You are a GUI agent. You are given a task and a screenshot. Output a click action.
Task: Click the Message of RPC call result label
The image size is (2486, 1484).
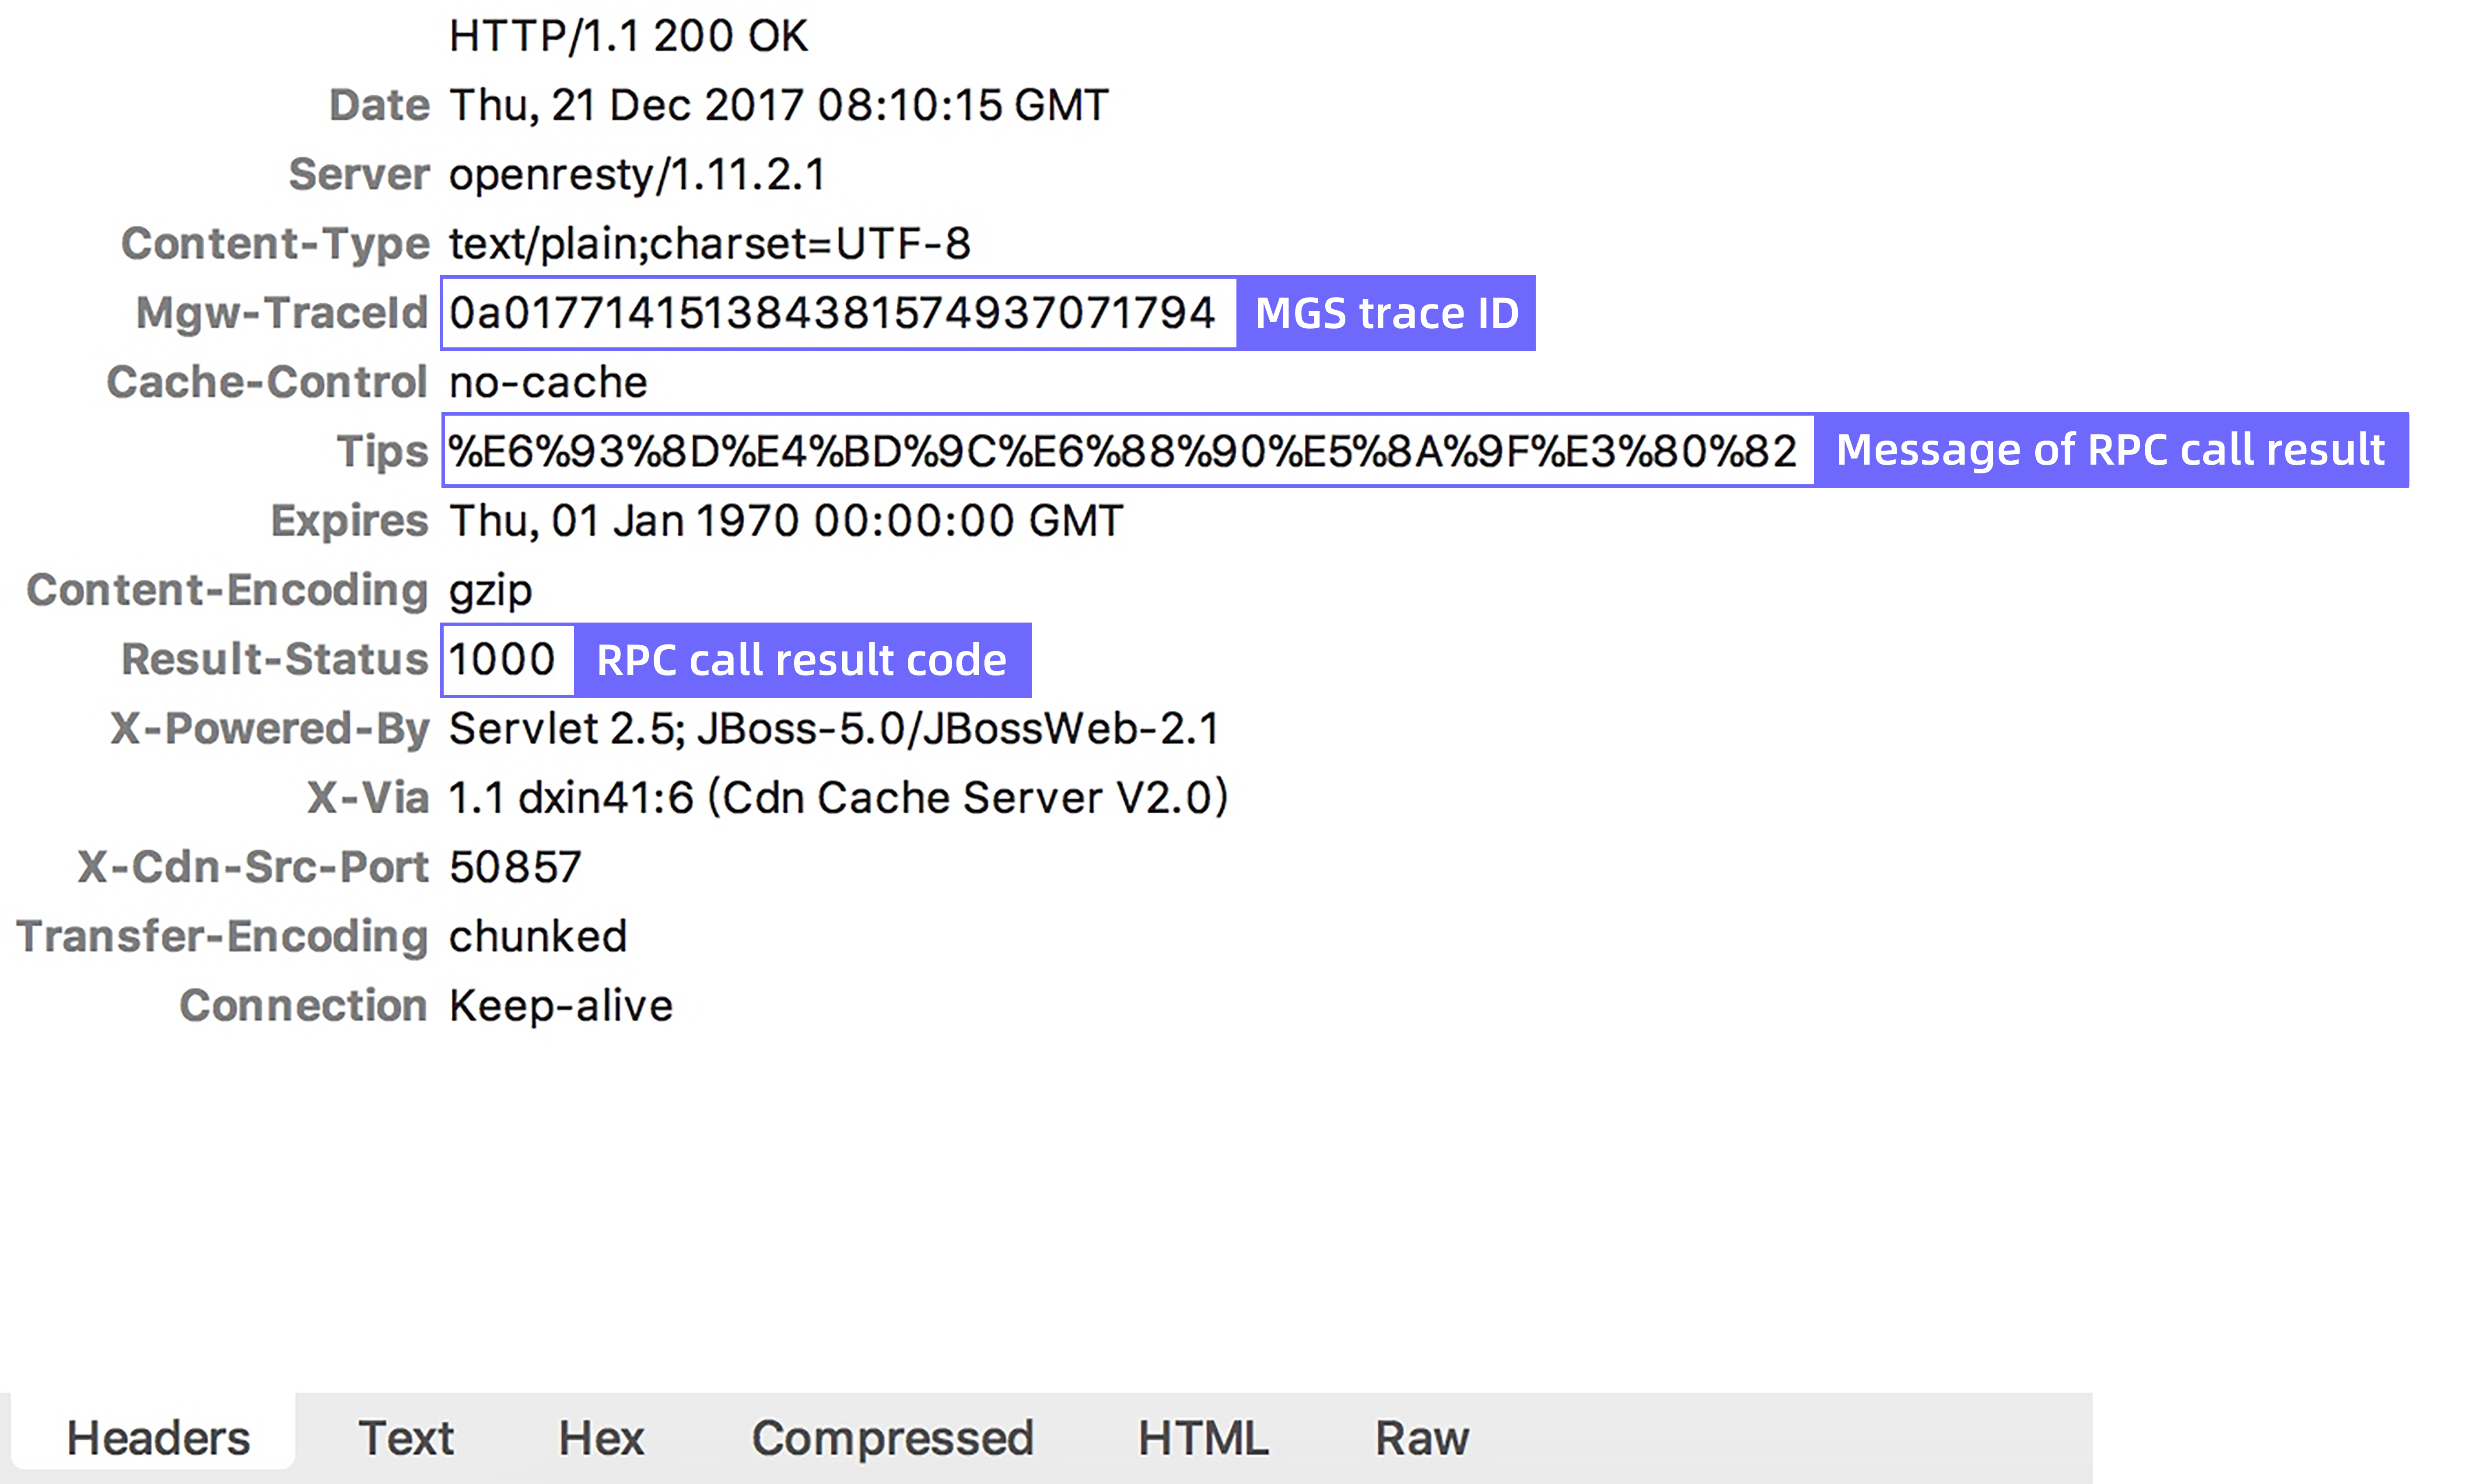click(2111, 450)
